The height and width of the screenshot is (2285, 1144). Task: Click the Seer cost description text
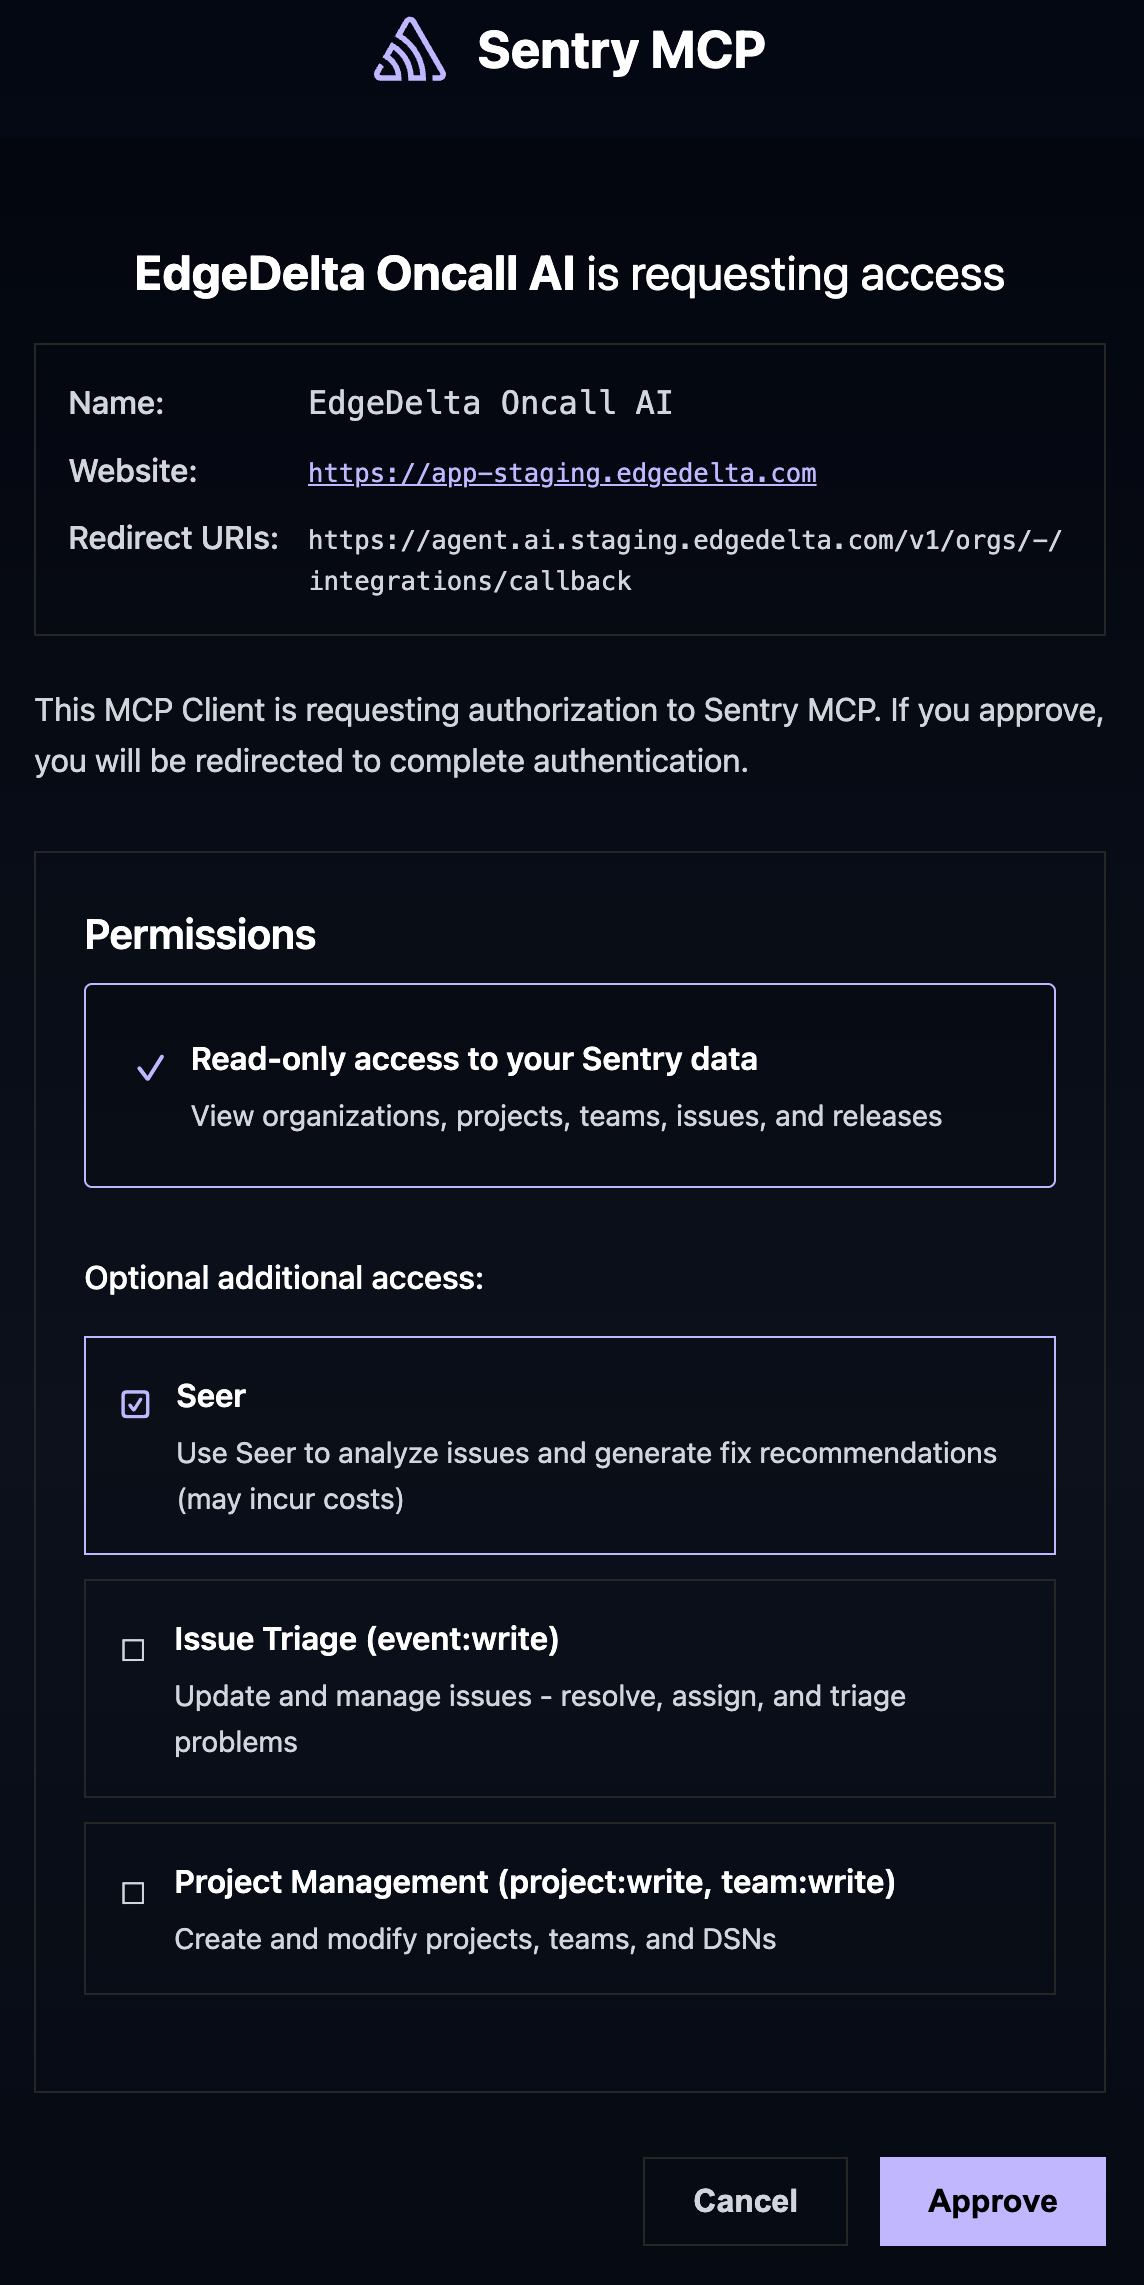pos(586,1475)
